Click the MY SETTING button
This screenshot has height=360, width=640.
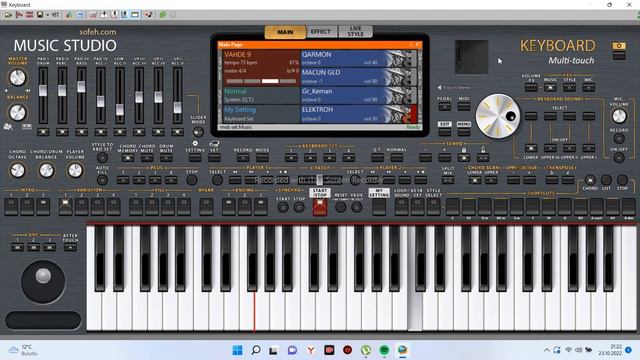click(379, 207)
